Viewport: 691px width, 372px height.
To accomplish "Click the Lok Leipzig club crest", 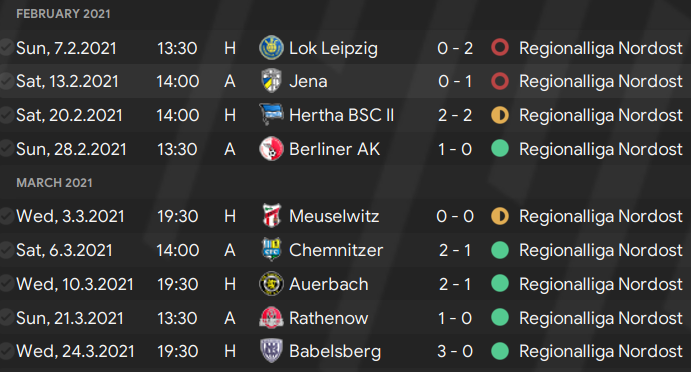I will [271, 48].
